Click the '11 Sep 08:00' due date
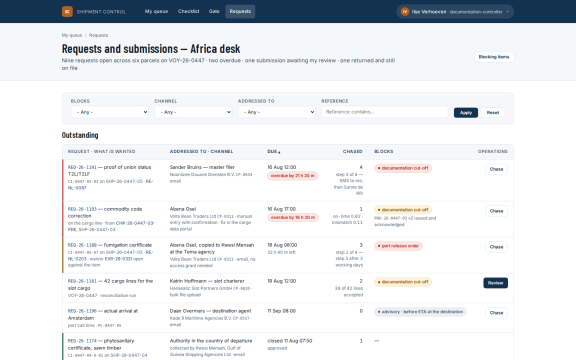The height and width of the screenshot is (360, 576). pyautogui.click(x=281, y=311)
